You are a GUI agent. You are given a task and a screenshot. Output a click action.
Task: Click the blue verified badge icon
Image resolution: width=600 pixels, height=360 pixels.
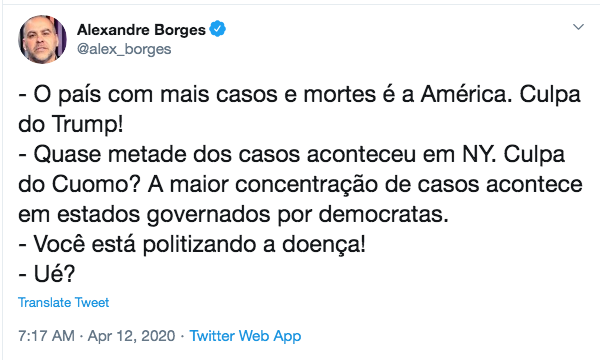(x=217, y=29)
